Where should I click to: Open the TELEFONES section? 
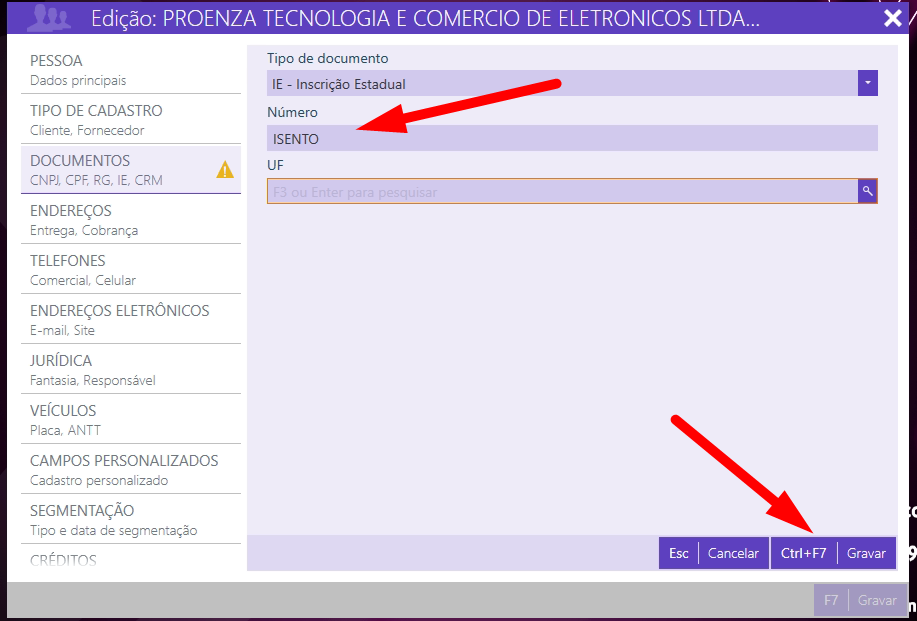(130, 270)
